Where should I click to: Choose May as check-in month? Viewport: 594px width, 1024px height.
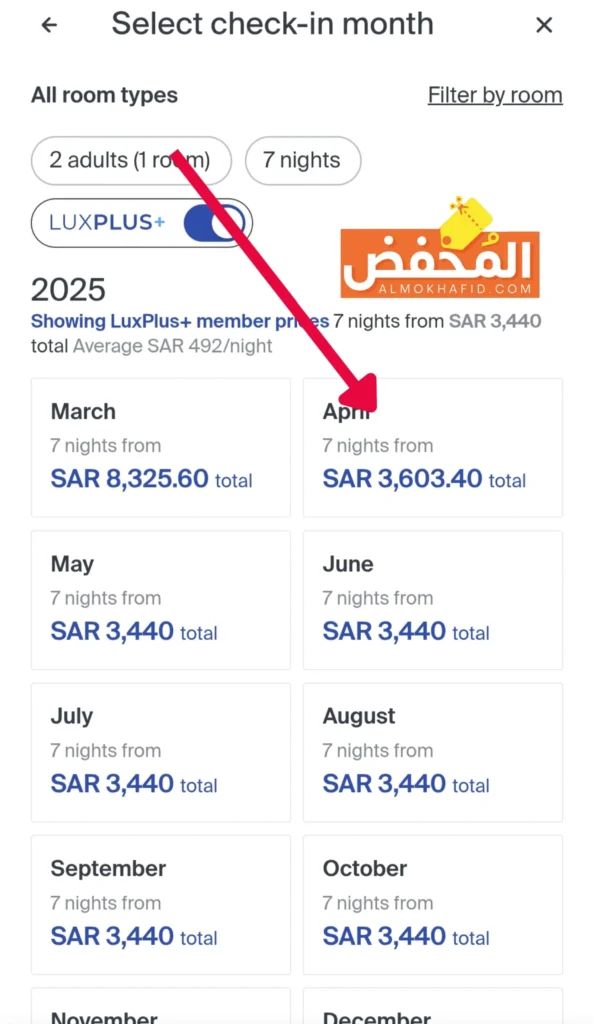(161, 600)
